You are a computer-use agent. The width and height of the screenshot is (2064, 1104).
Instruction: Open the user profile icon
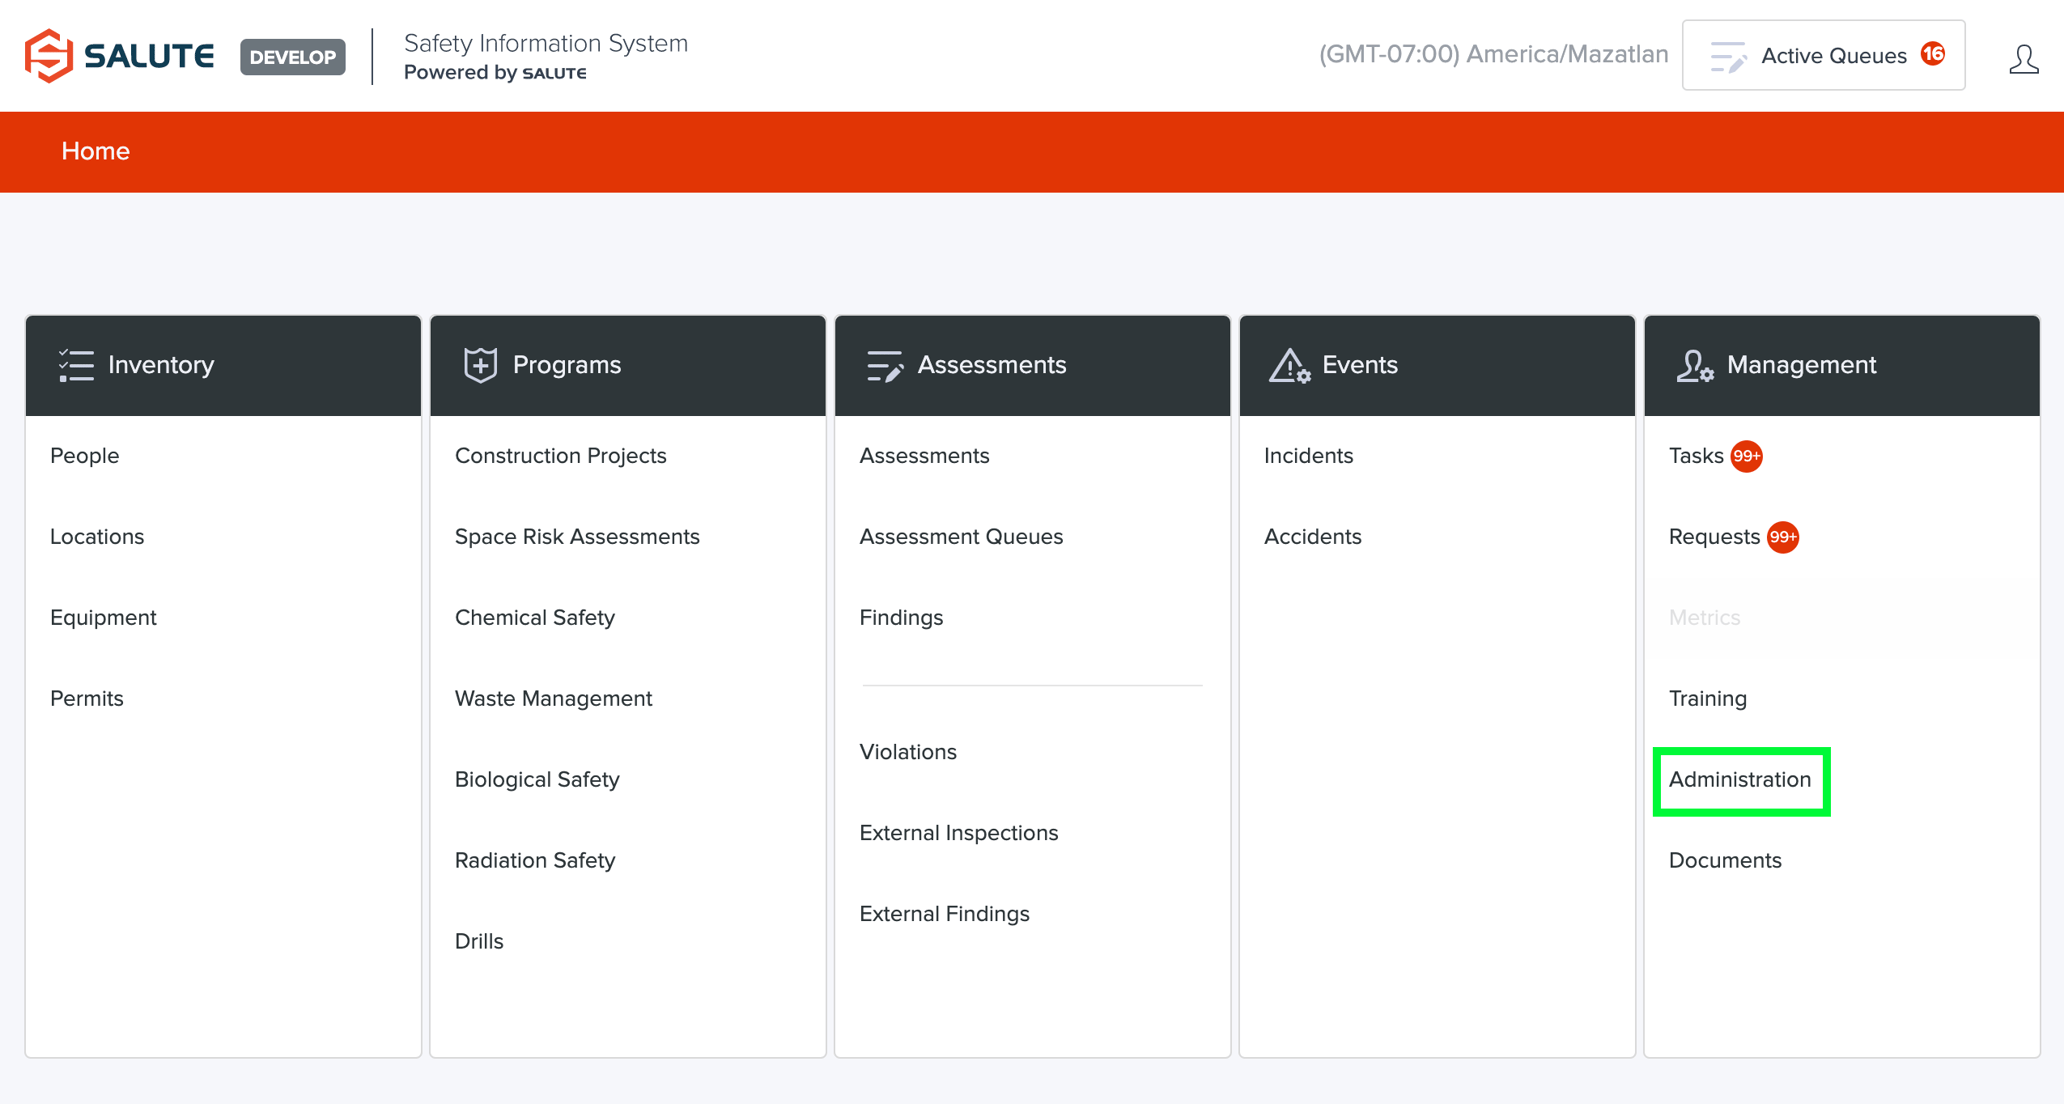click(x=2023, y=59)
